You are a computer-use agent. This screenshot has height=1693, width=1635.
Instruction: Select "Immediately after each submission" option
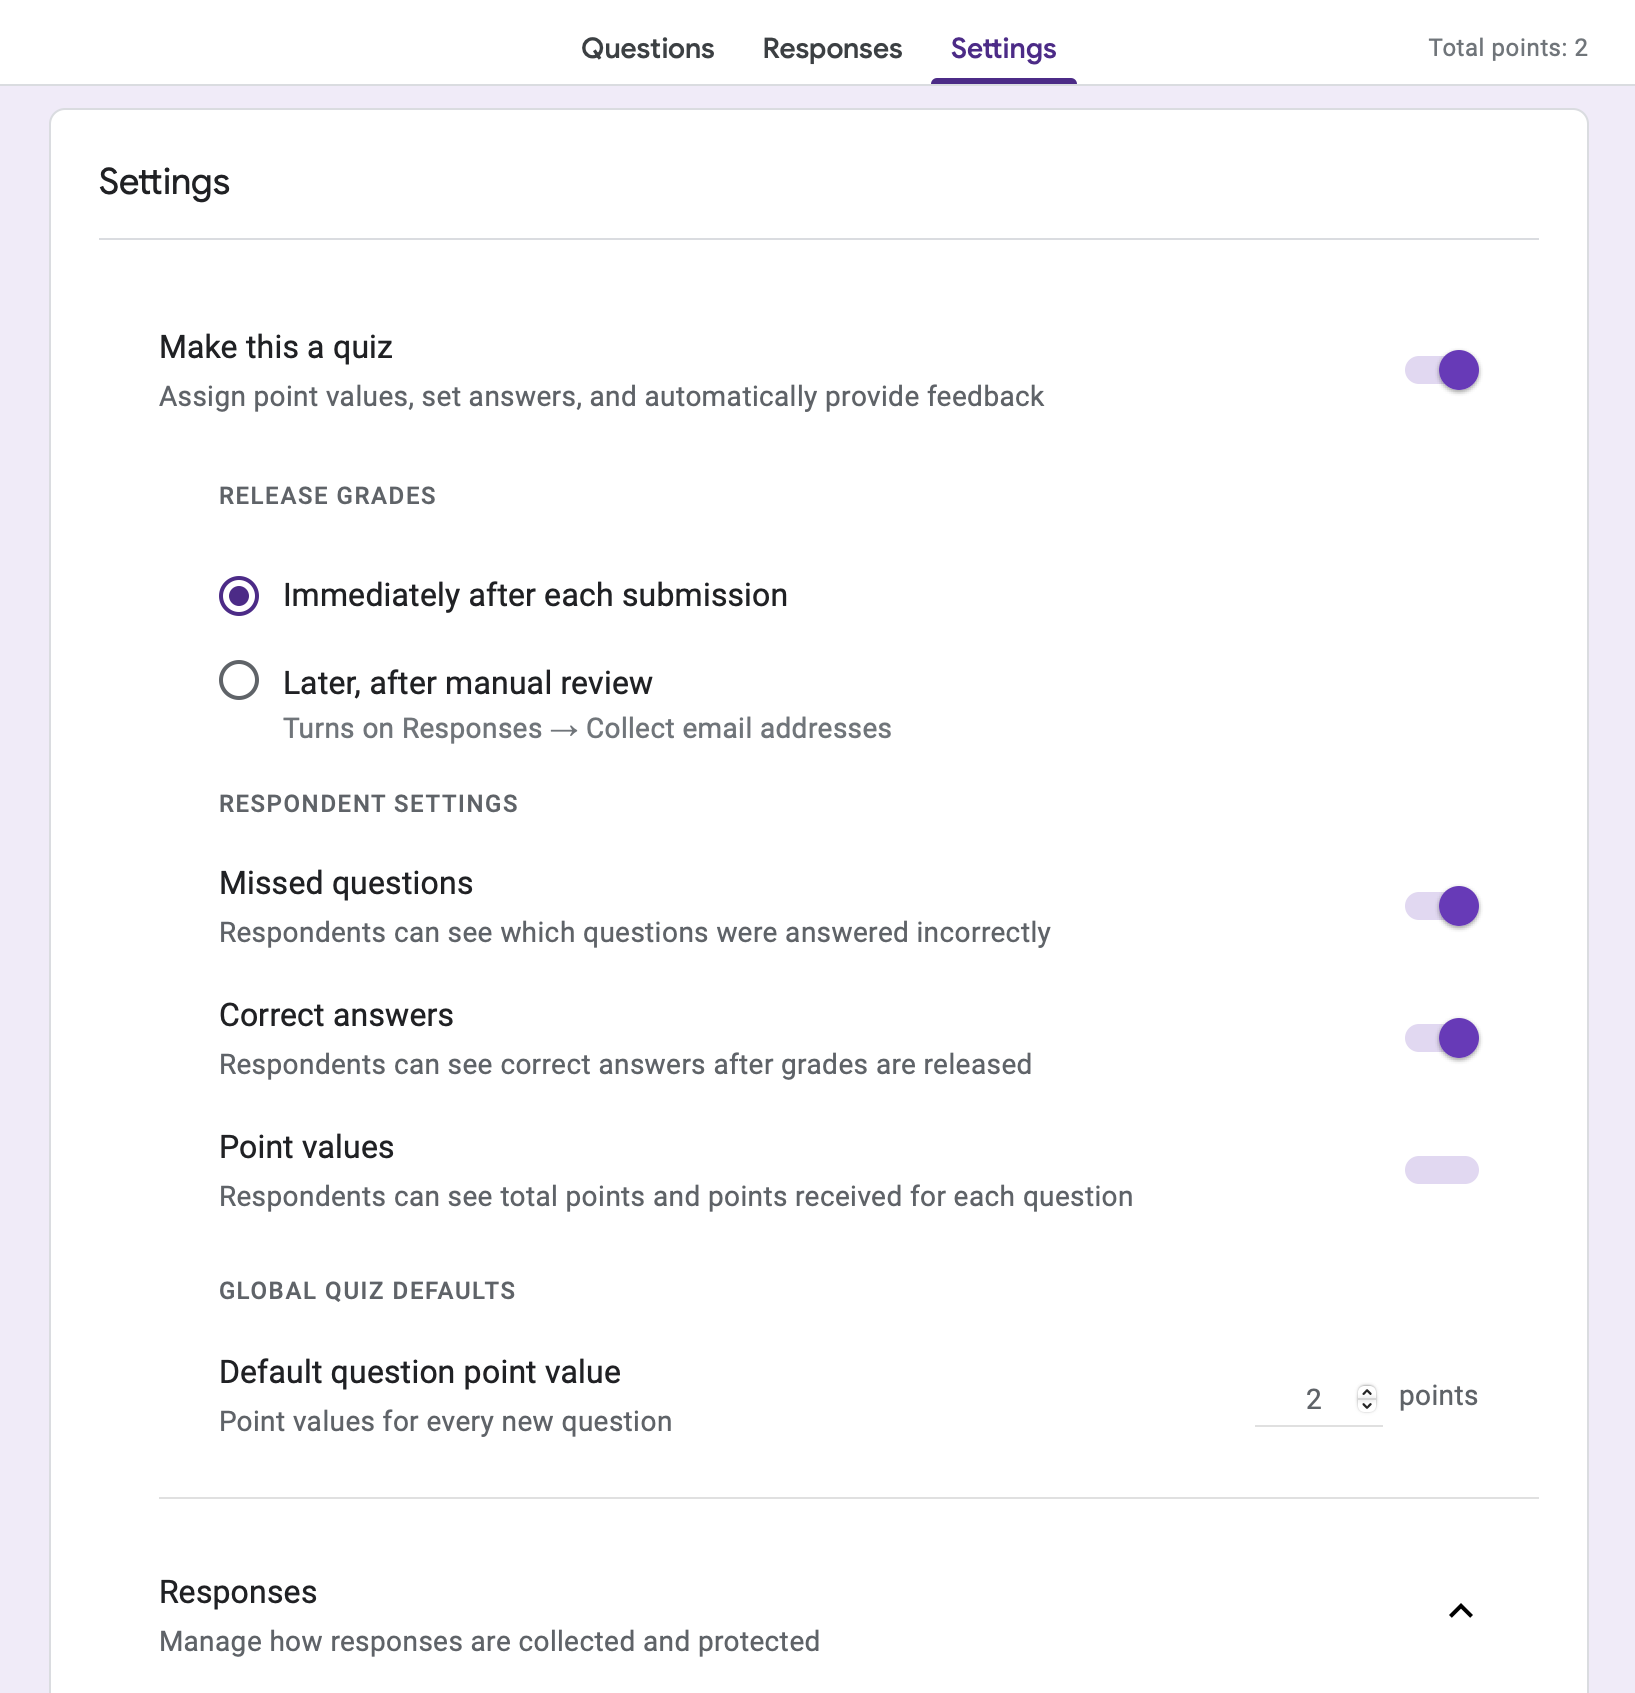coord(239,594)
